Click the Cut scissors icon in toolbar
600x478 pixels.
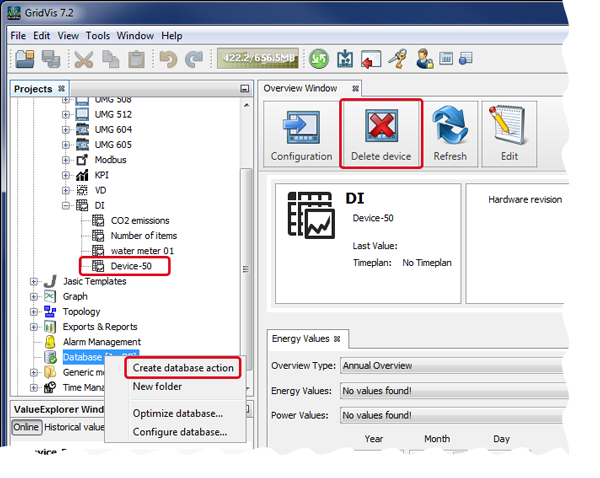(x=85, y=60)
